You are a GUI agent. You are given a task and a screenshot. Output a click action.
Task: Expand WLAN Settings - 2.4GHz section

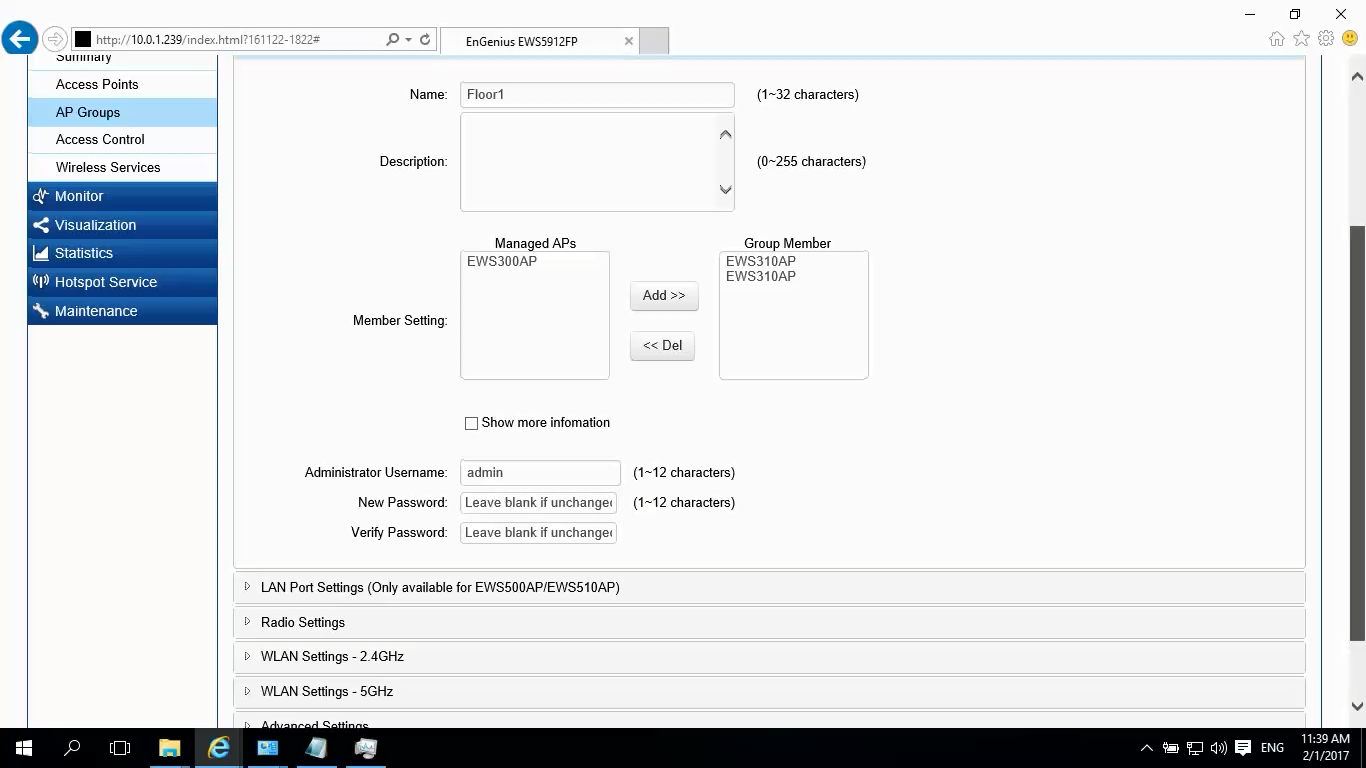769,656
